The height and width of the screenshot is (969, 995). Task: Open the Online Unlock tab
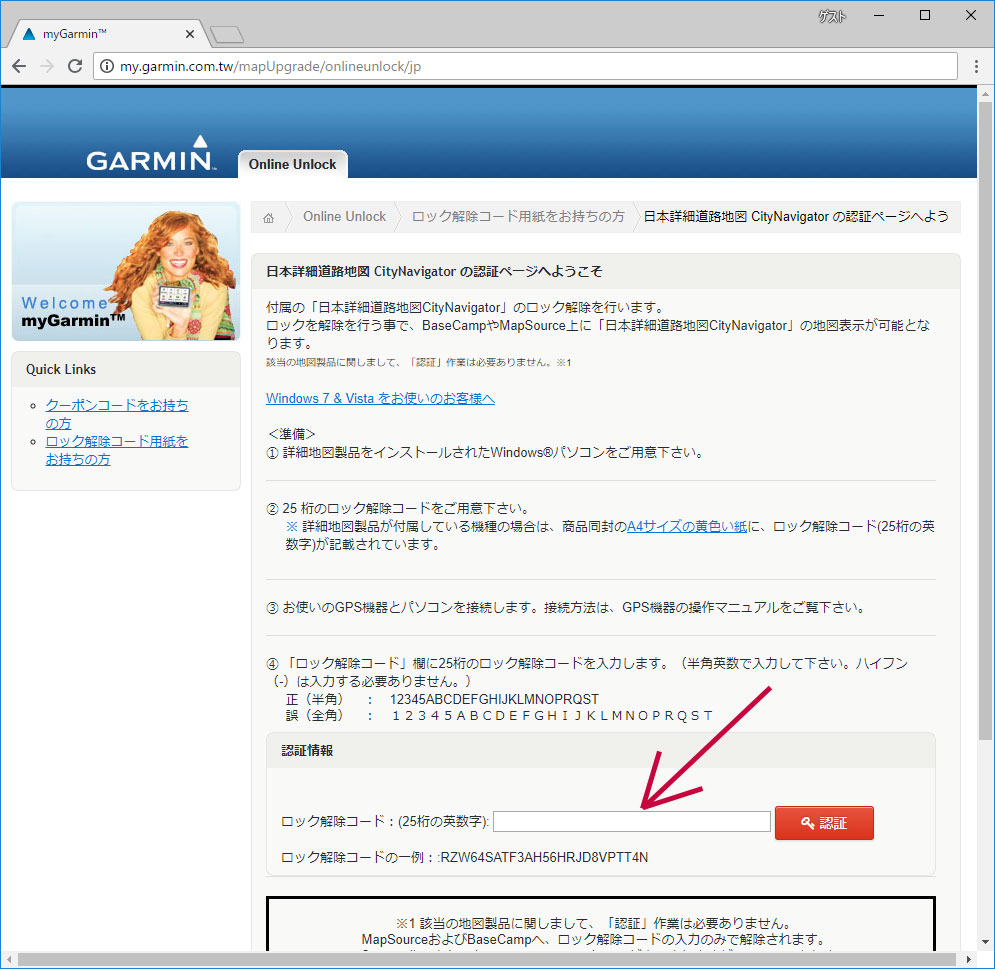tap(293, 164)
